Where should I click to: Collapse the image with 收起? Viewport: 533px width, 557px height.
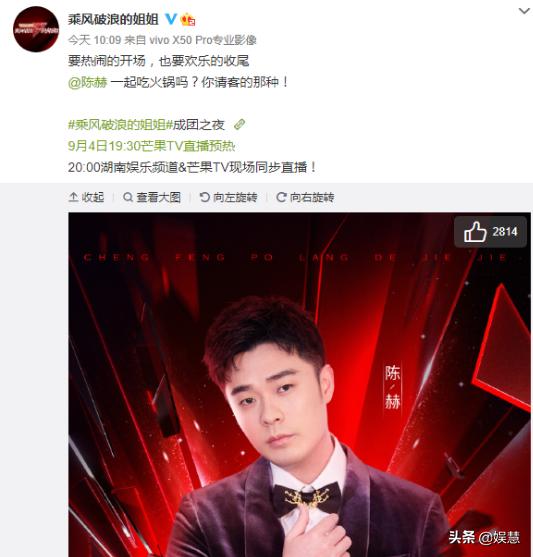(x=86, y=197)
